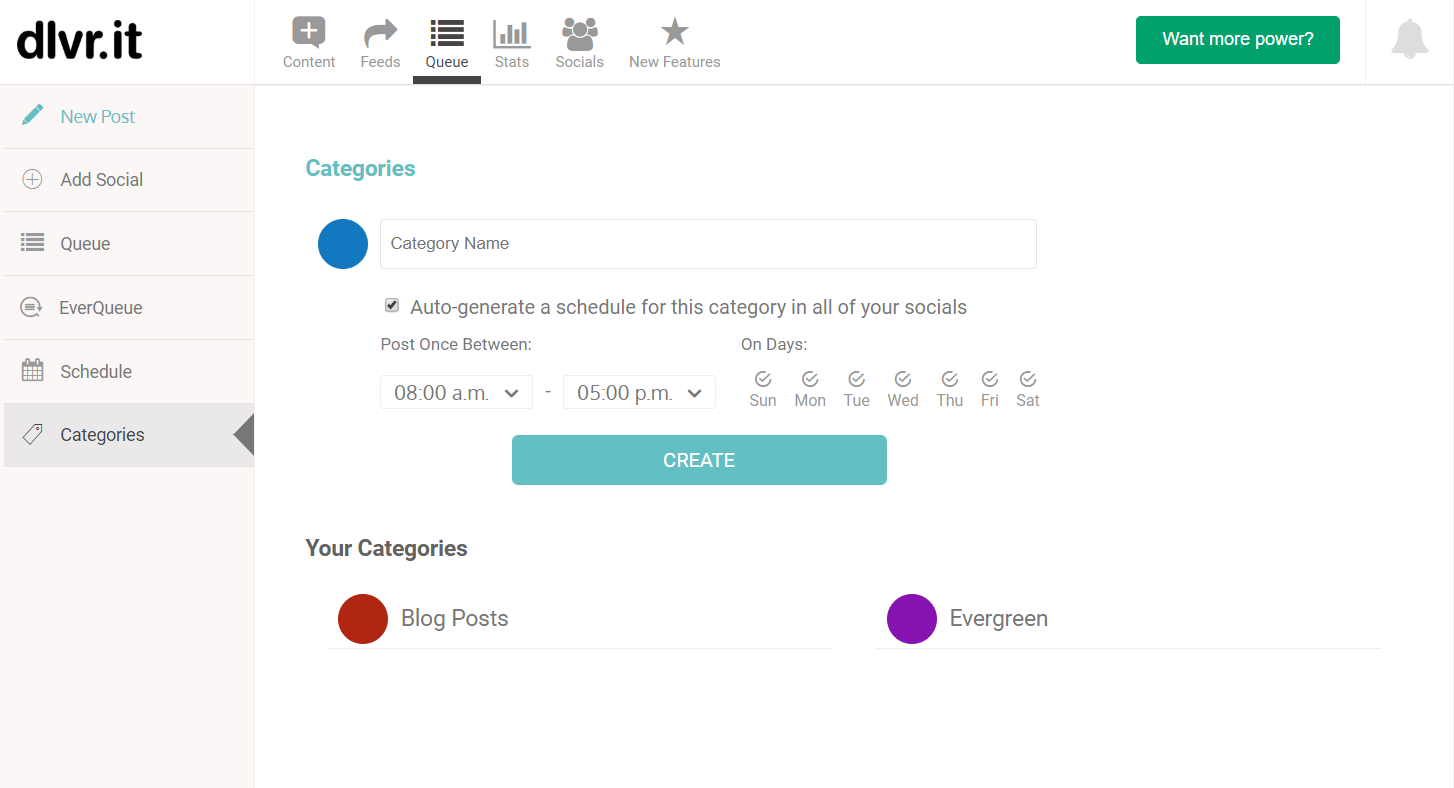
Task: Open the 05:00 p.m. end time dropdown
Action: pyautogui.click(x=639, y=392)
